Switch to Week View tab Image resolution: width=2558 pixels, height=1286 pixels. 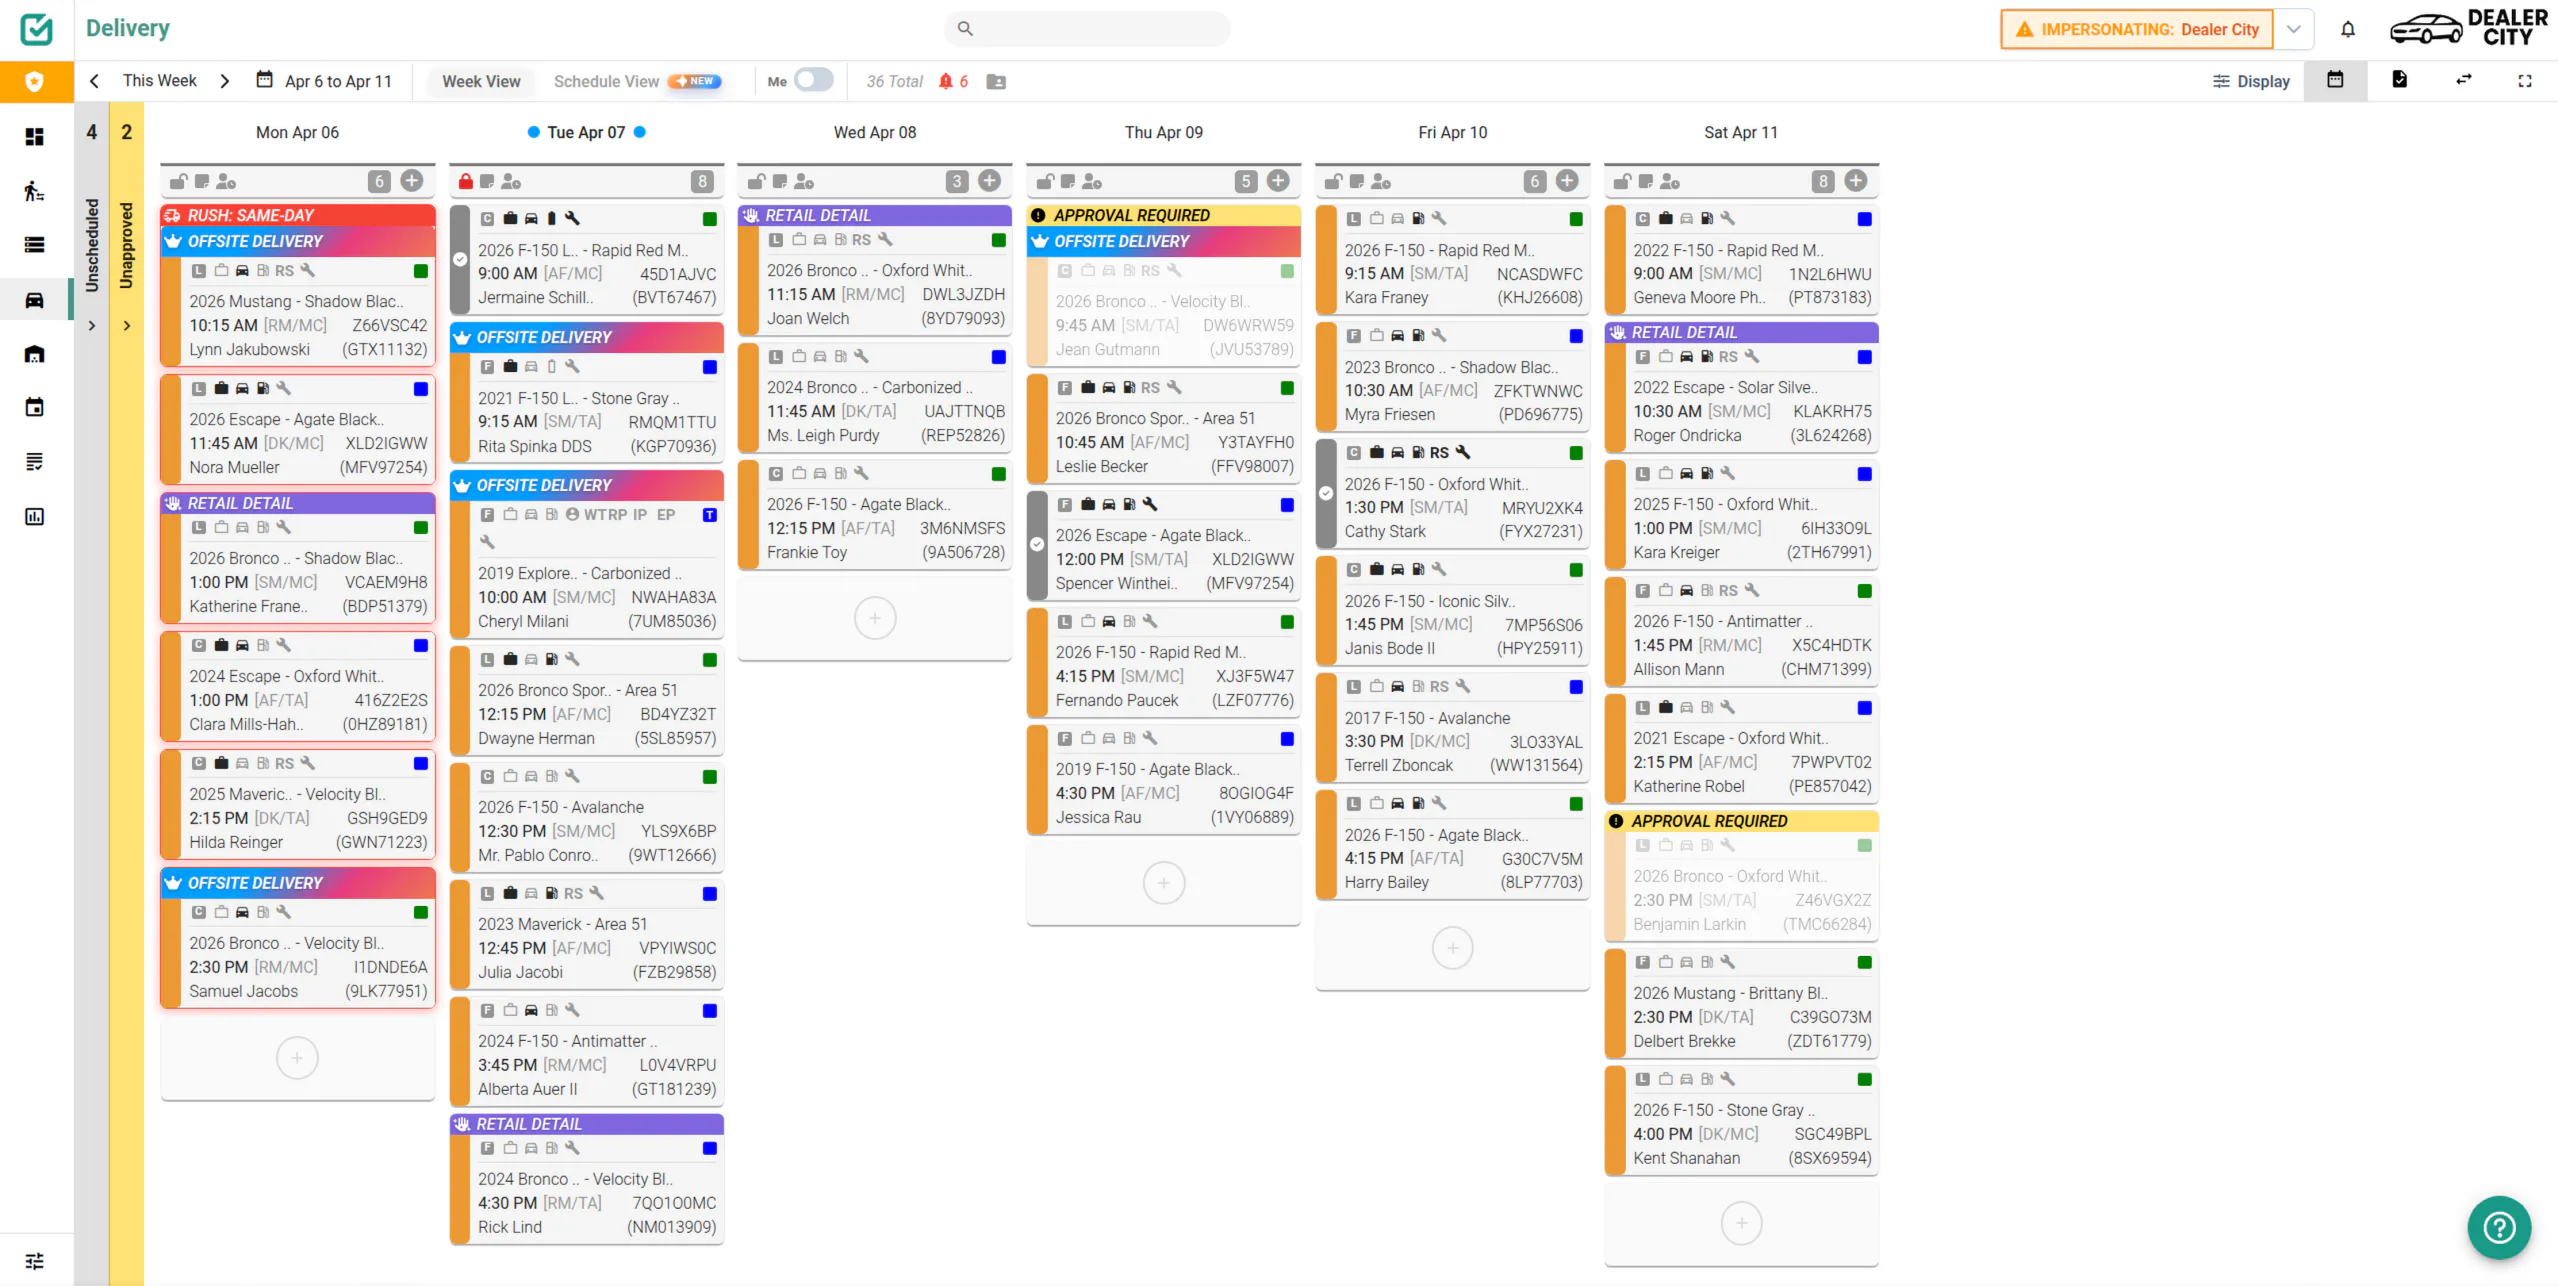click(481, 81)
